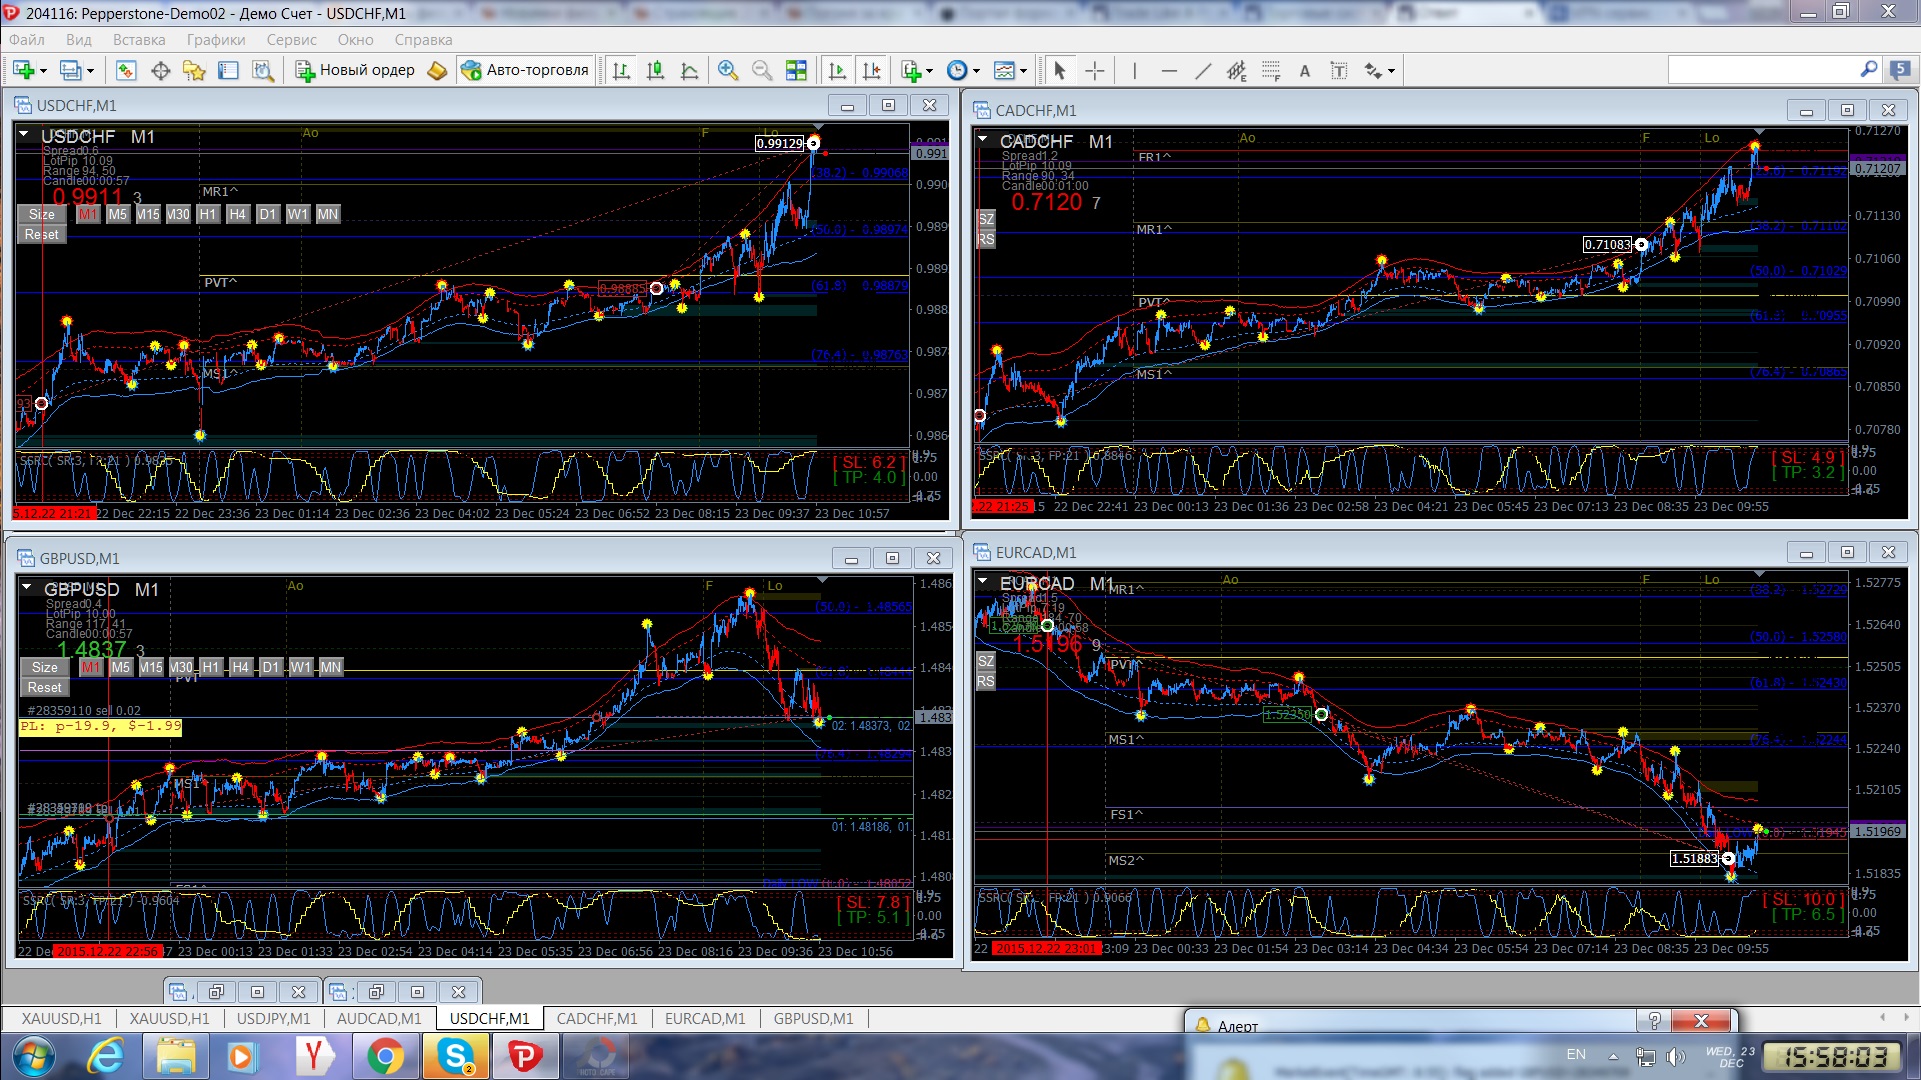Expand GBPUSD chart dropdown triangle
Screen dimensions: 1921x1080
tap(27, 587)
